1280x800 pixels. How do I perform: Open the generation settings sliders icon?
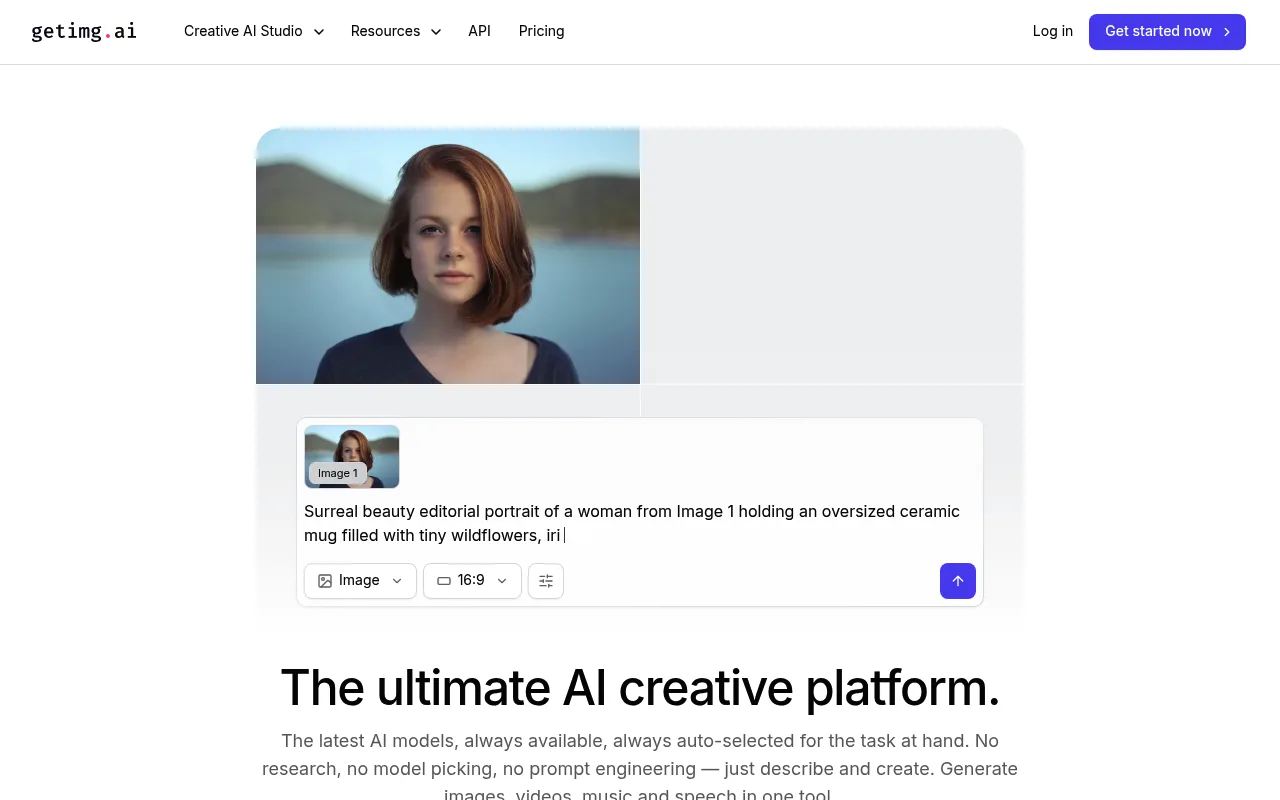[546, 581]
